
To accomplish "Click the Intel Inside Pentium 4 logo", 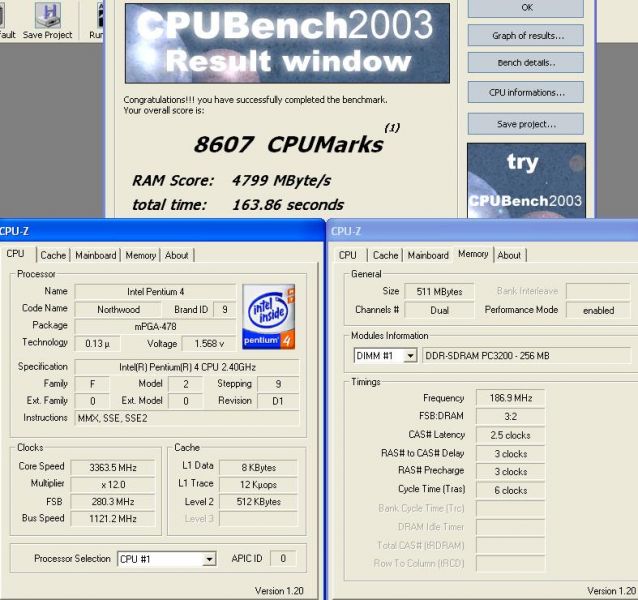I will coord(268,316).
